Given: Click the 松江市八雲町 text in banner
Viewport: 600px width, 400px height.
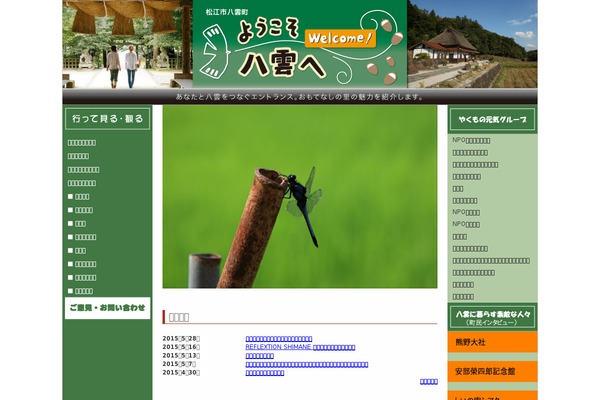Looking at the screenshot, I should [227, 12].
